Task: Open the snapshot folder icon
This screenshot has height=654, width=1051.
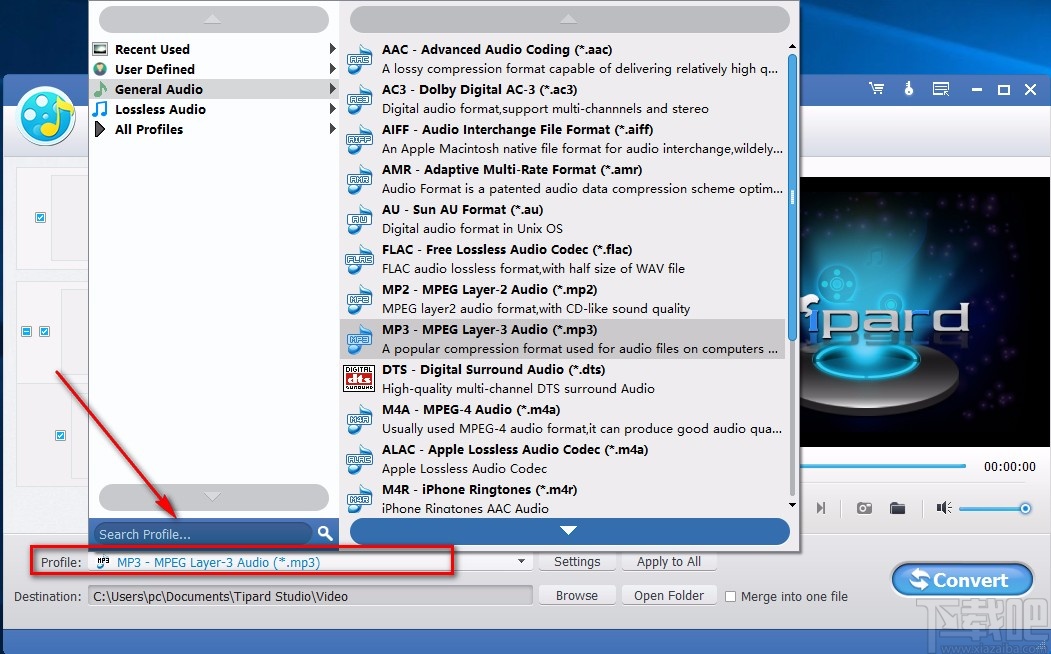Action: [x=898, y=508]
